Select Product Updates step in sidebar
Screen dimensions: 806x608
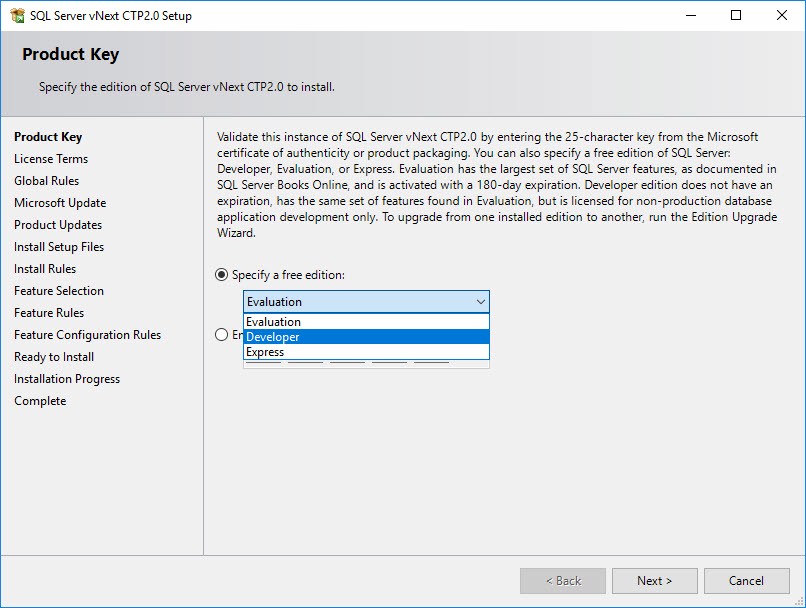[58, 225]
